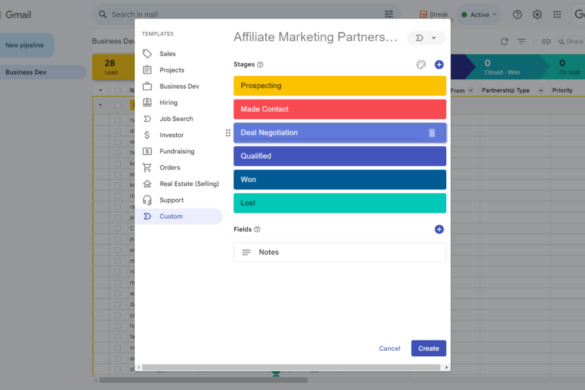
Task: Share the pipeline
Action: click(570, 41)
